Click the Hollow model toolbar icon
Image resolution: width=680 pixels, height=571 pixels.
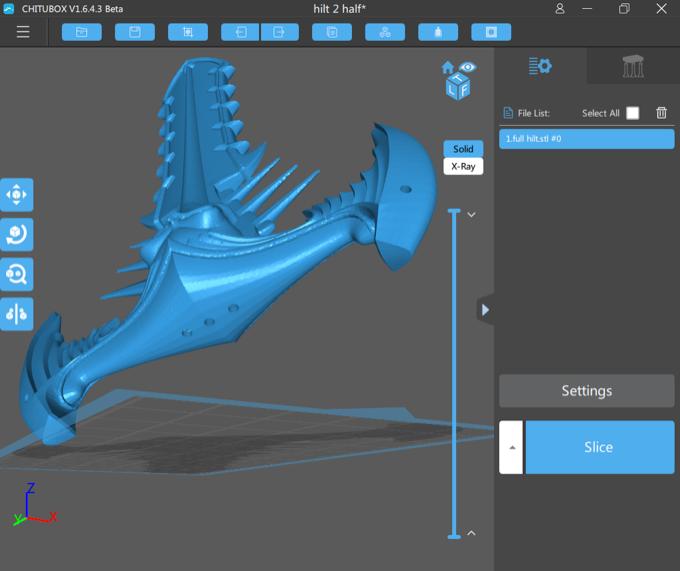(x=438, y=32)
